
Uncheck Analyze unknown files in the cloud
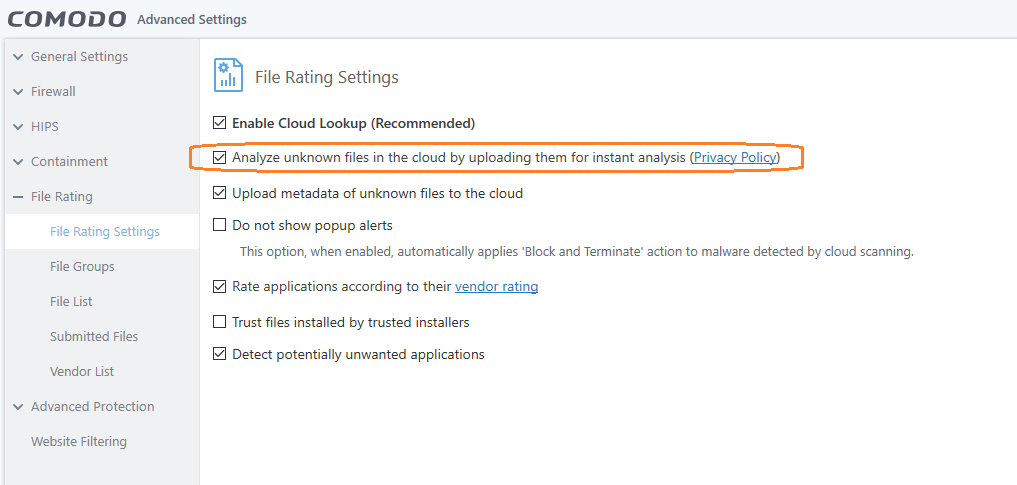220,158
